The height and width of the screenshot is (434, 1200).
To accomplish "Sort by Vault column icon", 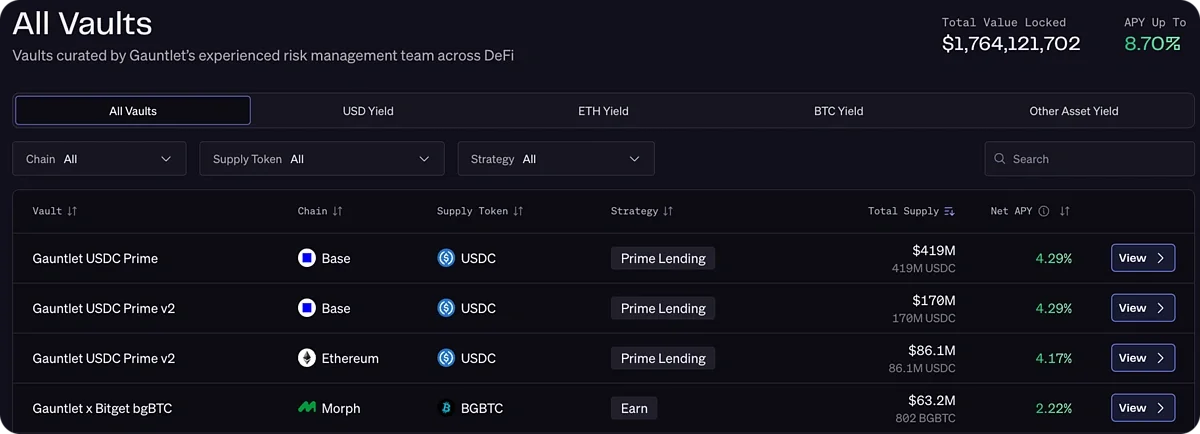I will pos(72,211).
